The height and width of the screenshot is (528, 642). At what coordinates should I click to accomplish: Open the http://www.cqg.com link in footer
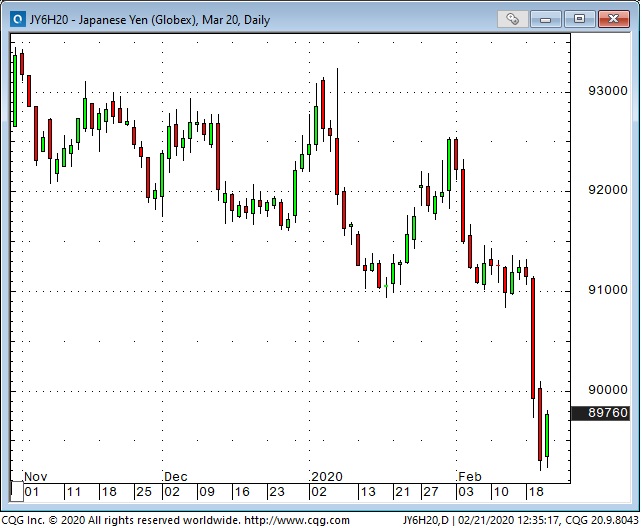point(297,521)
